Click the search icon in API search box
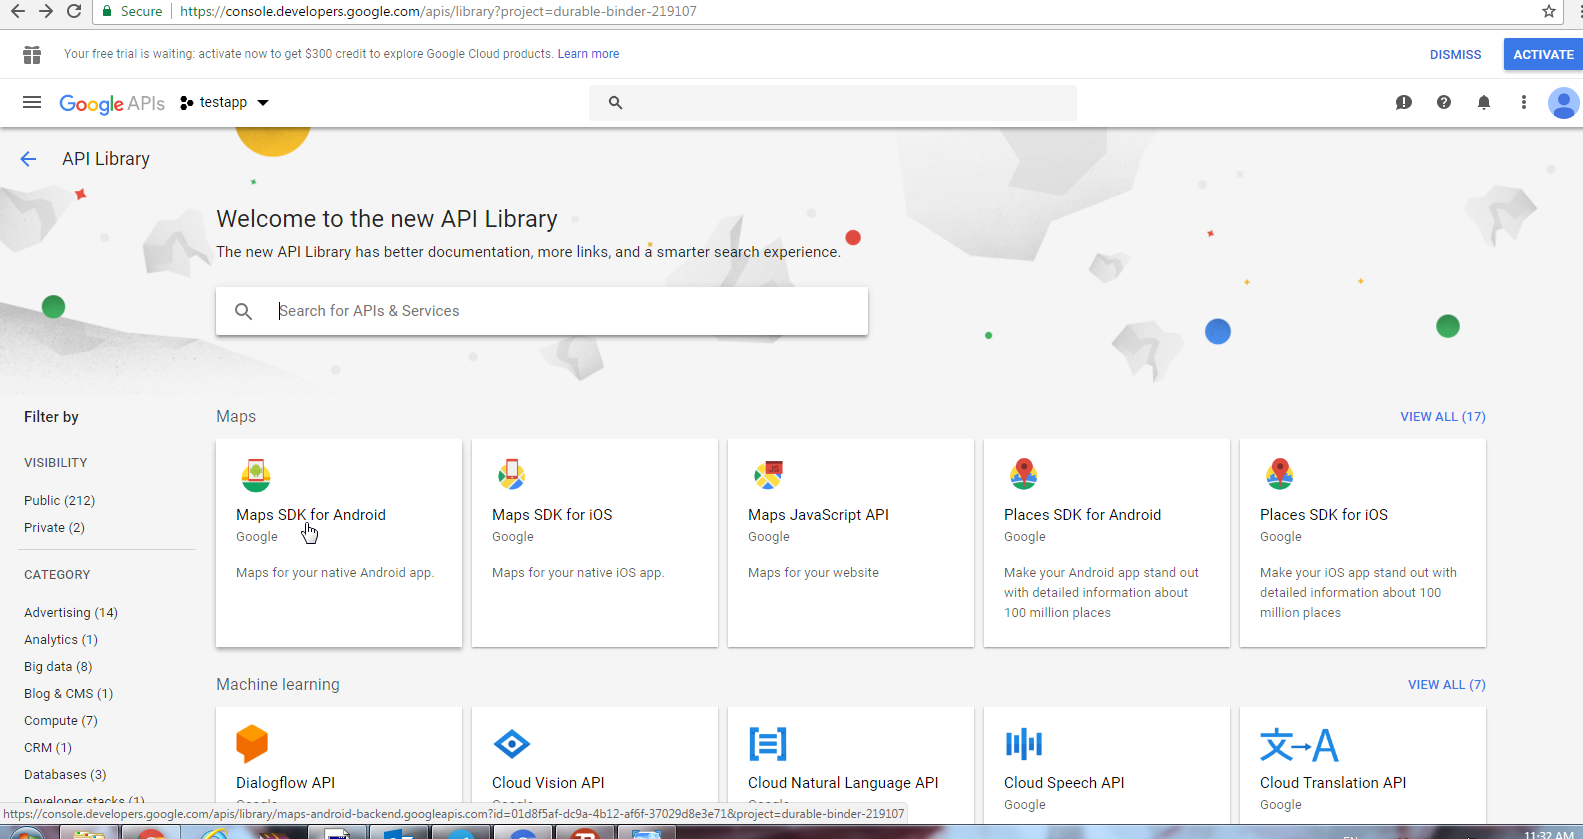Screen dimensions: 1583x839 (x=243, y=311)
